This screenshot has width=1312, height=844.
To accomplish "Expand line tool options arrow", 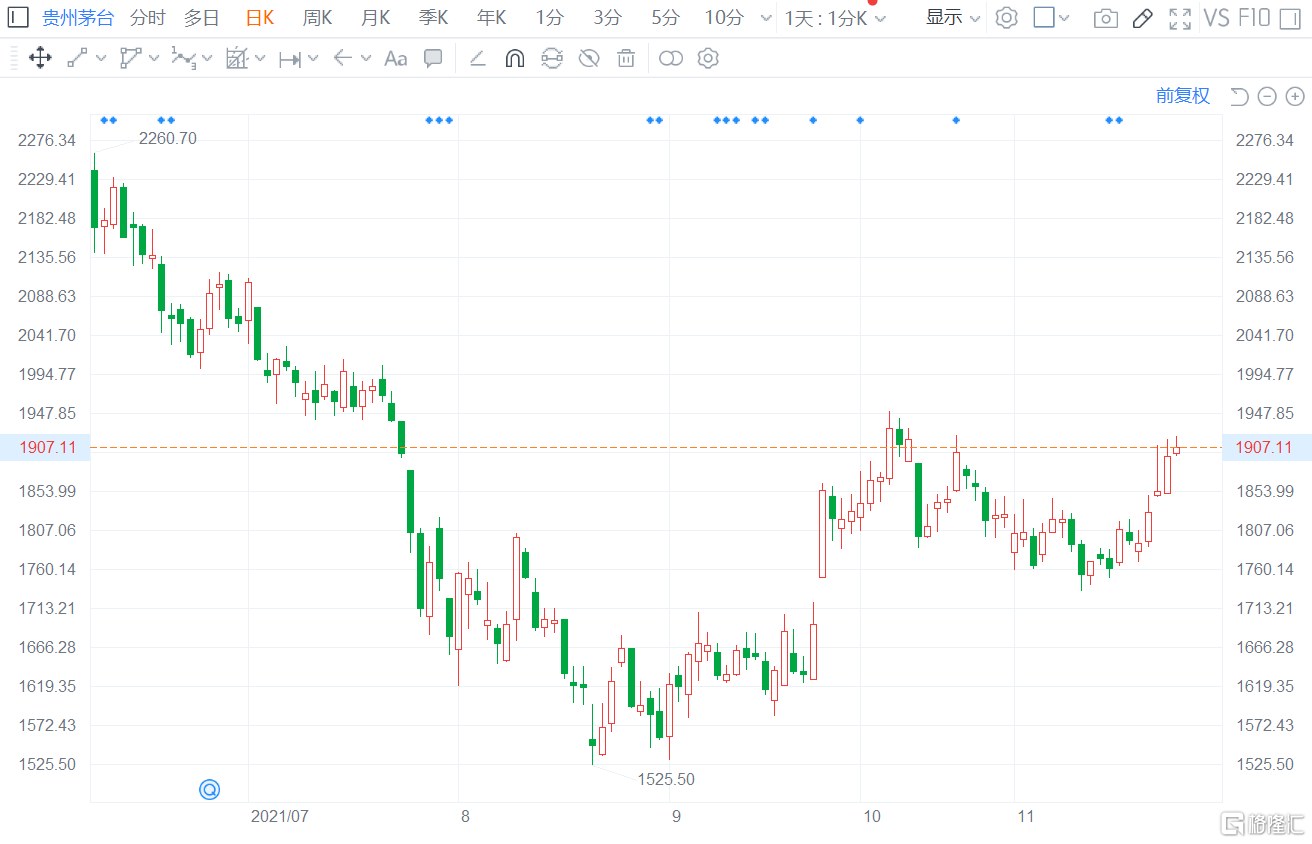I will point(101,59).
